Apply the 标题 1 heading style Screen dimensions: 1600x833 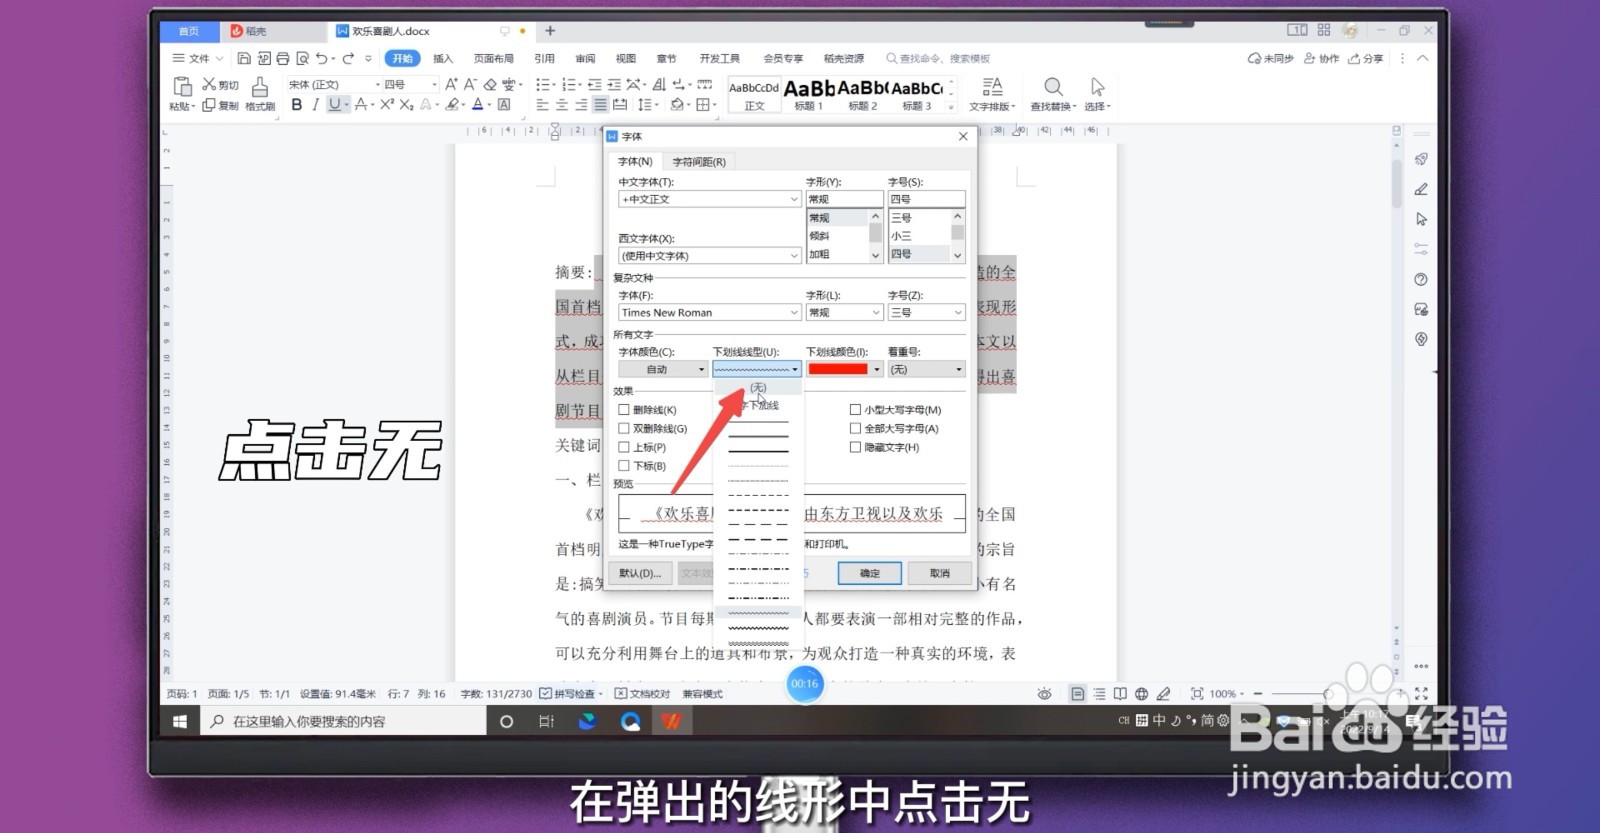[x=809, y=95]
